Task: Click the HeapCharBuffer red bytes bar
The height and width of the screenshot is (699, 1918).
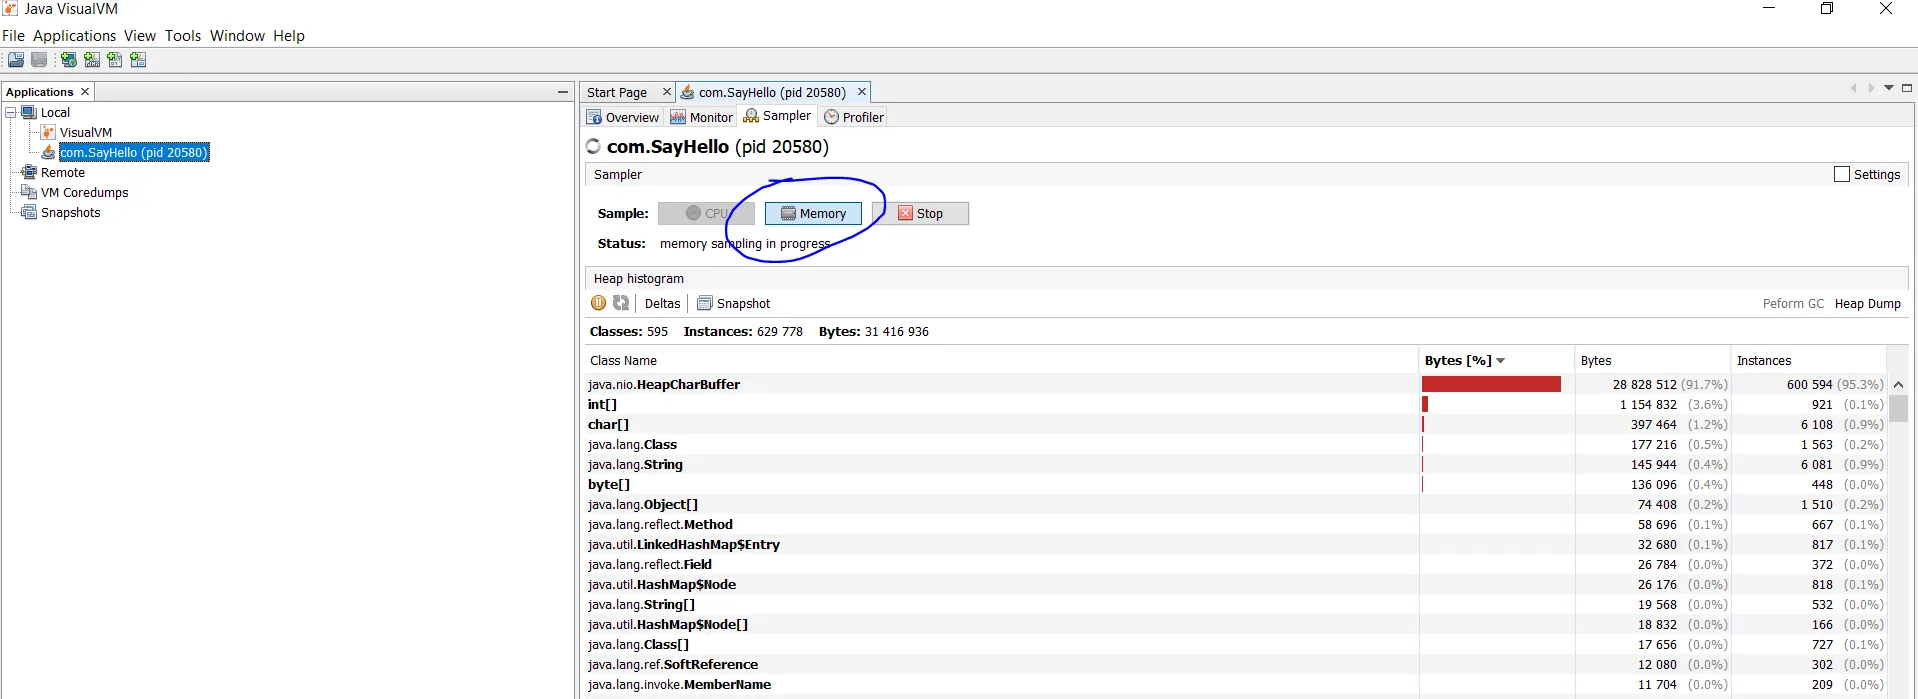Action: (1491, 384)
